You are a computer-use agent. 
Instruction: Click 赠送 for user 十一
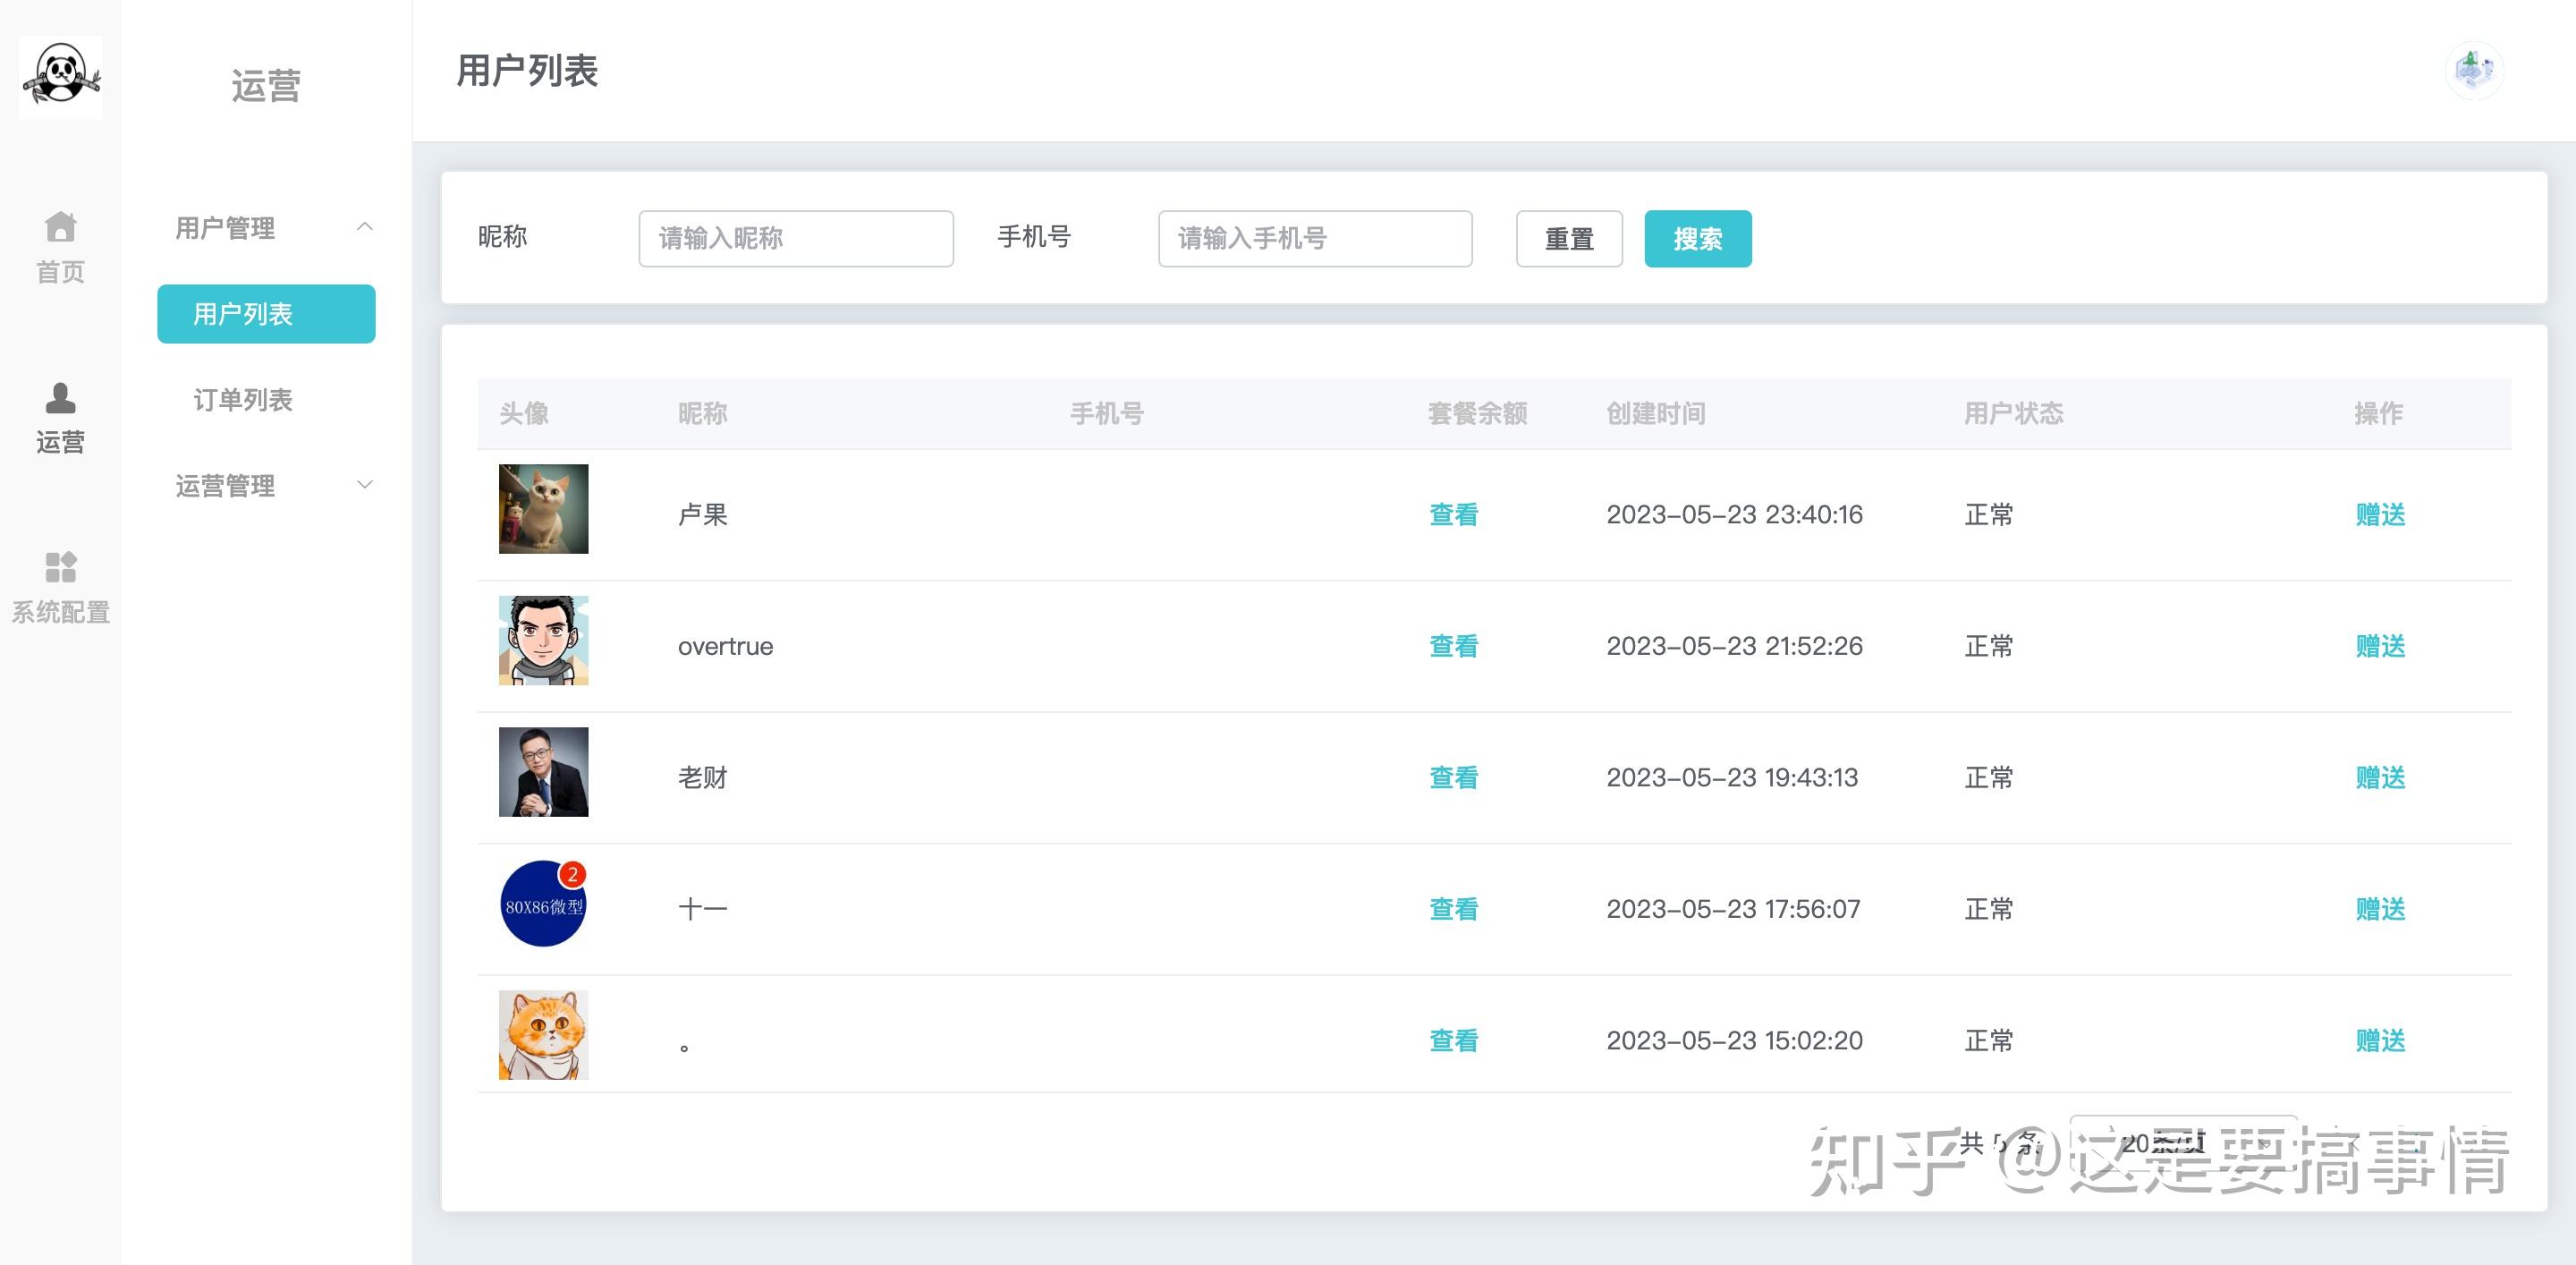[x=2379, y=909]
